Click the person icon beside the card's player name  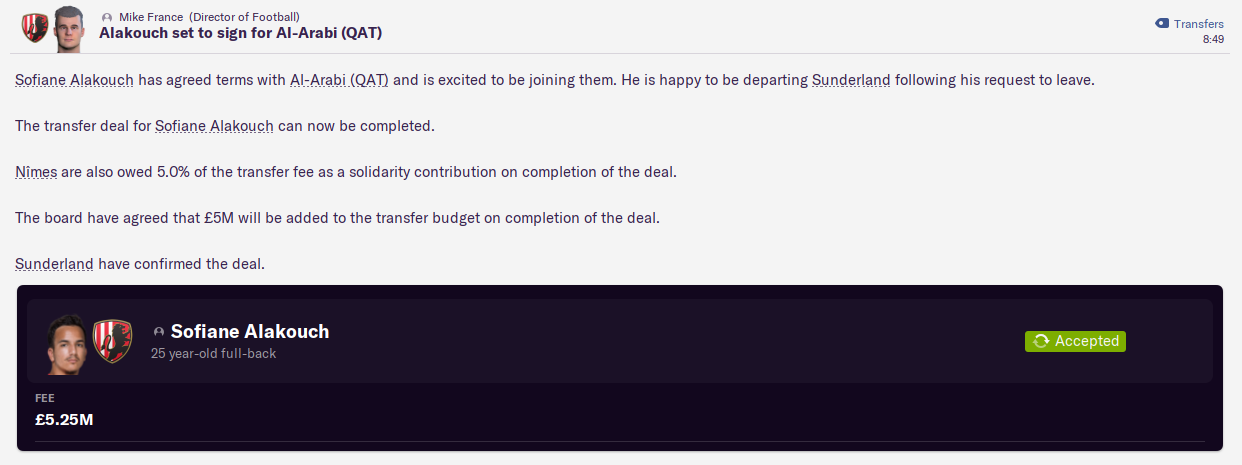pyautogui.click(x=158, y=332)
